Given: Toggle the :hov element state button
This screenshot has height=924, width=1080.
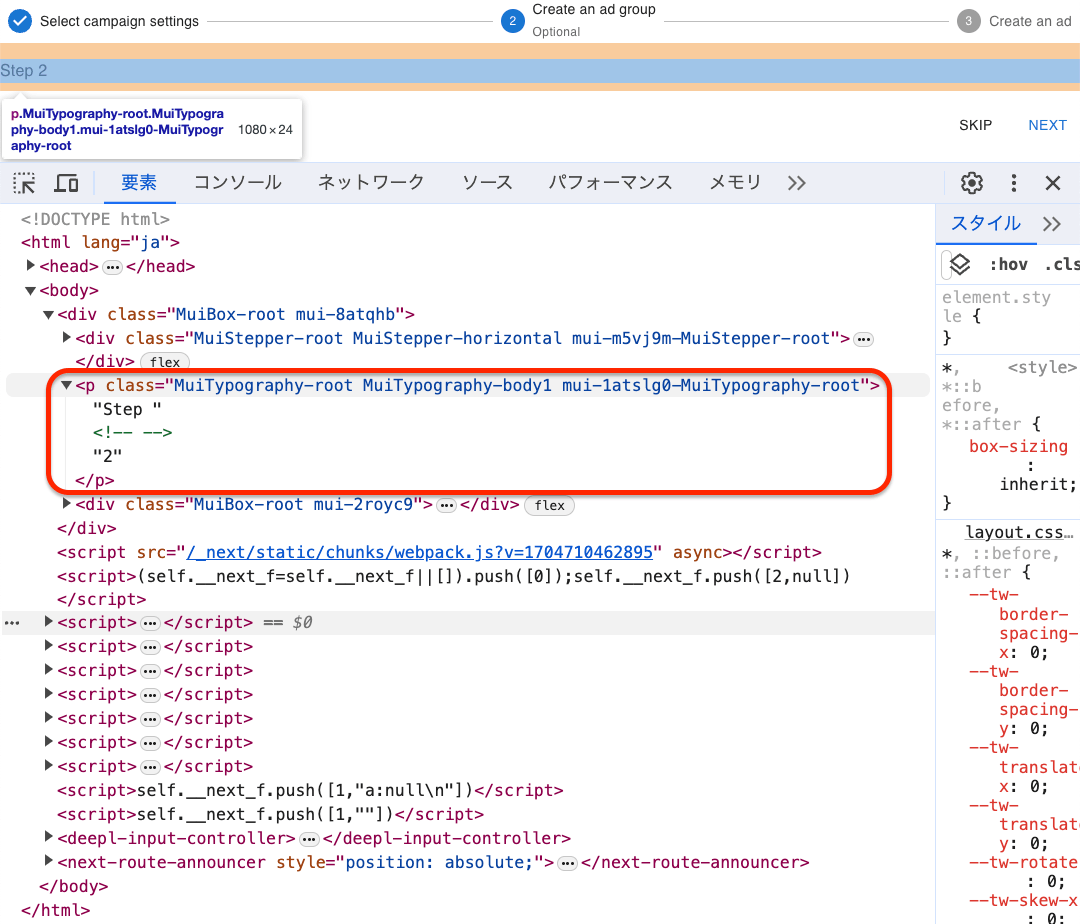Looking at the screenshot, I should (1008, 264).
